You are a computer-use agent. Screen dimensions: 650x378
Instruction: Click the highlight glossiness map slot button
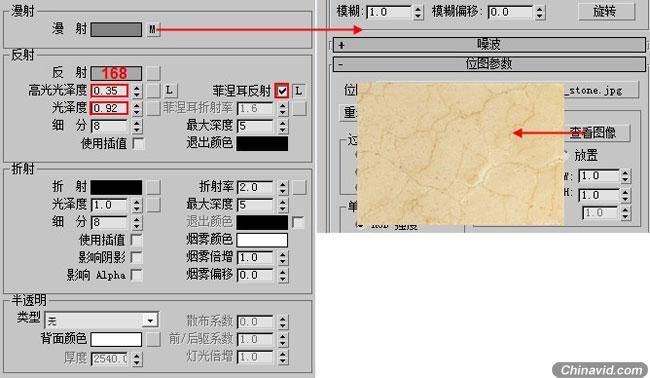click(x=153, y=91)
